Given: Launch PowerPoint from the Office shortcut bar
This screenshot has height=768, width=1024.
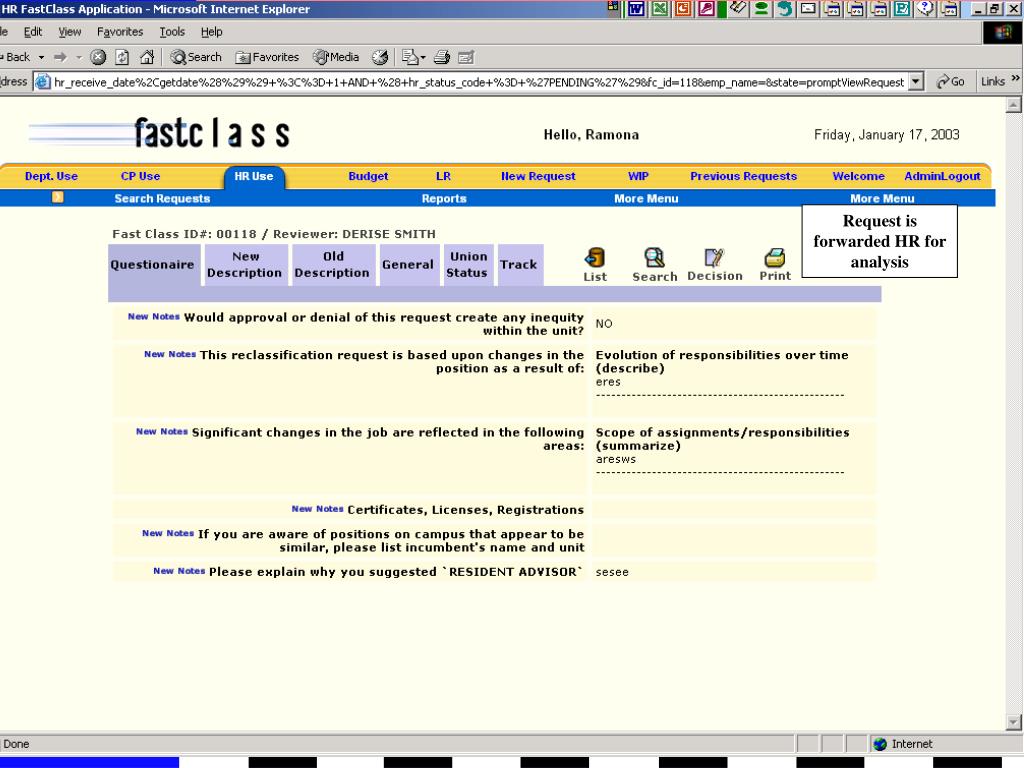Looking at the screenshot, I should tap(683, 9).
